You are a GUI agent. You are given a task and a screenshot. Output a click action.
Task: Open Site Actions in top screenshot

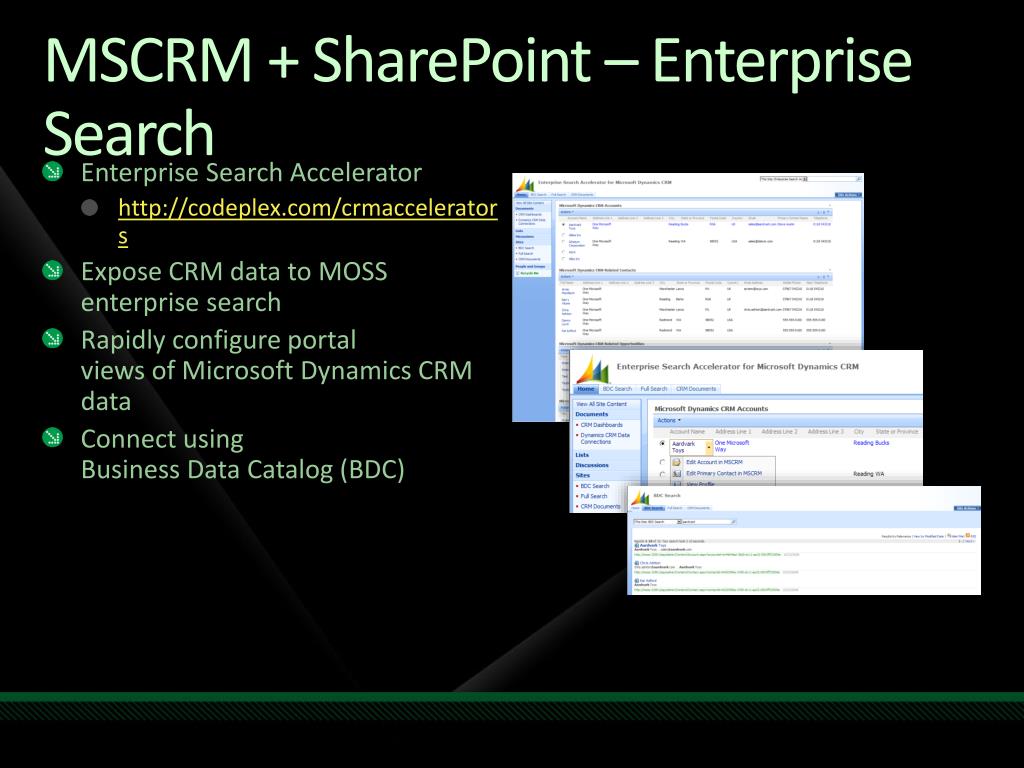(848, 195)
